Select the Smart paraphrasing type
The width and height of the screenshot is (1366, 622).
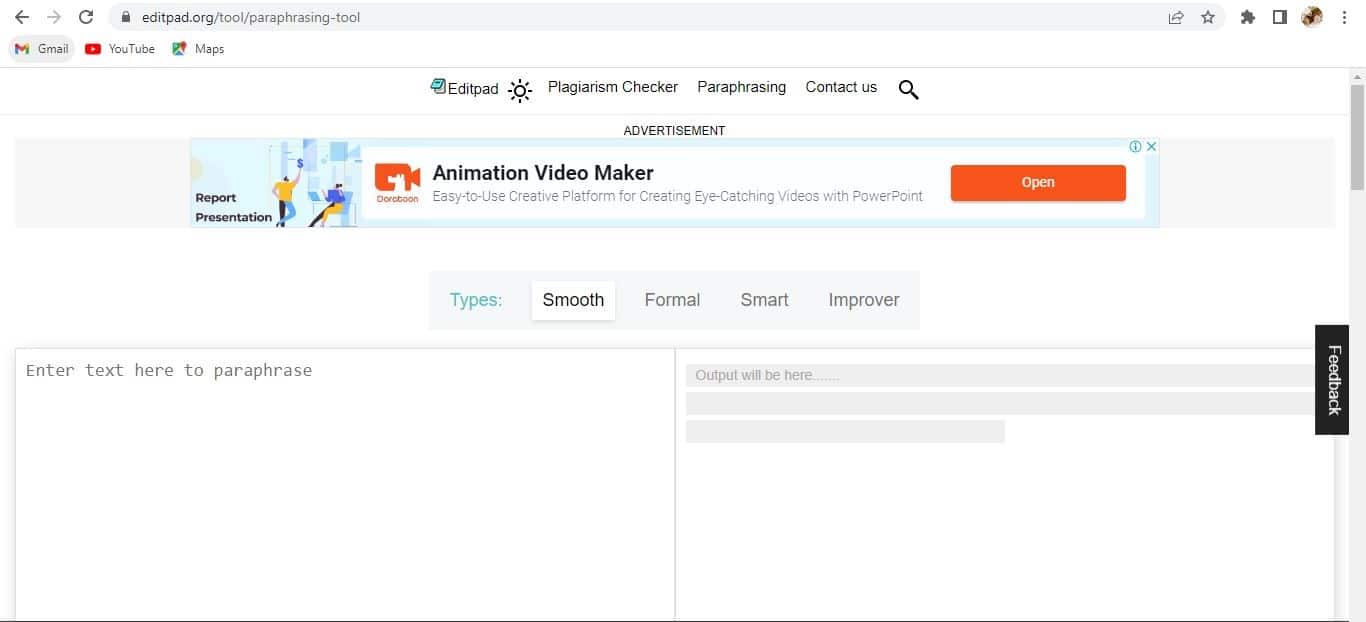[764, 300]
